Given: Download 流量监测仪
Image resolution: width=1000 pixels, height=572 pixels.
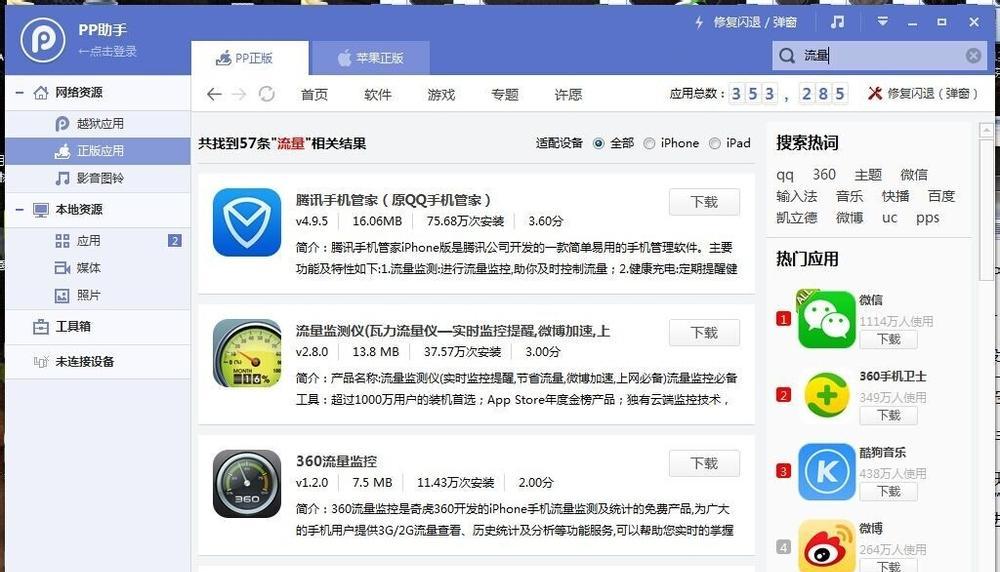Looking at the screenshot, I should pos(704,333).
